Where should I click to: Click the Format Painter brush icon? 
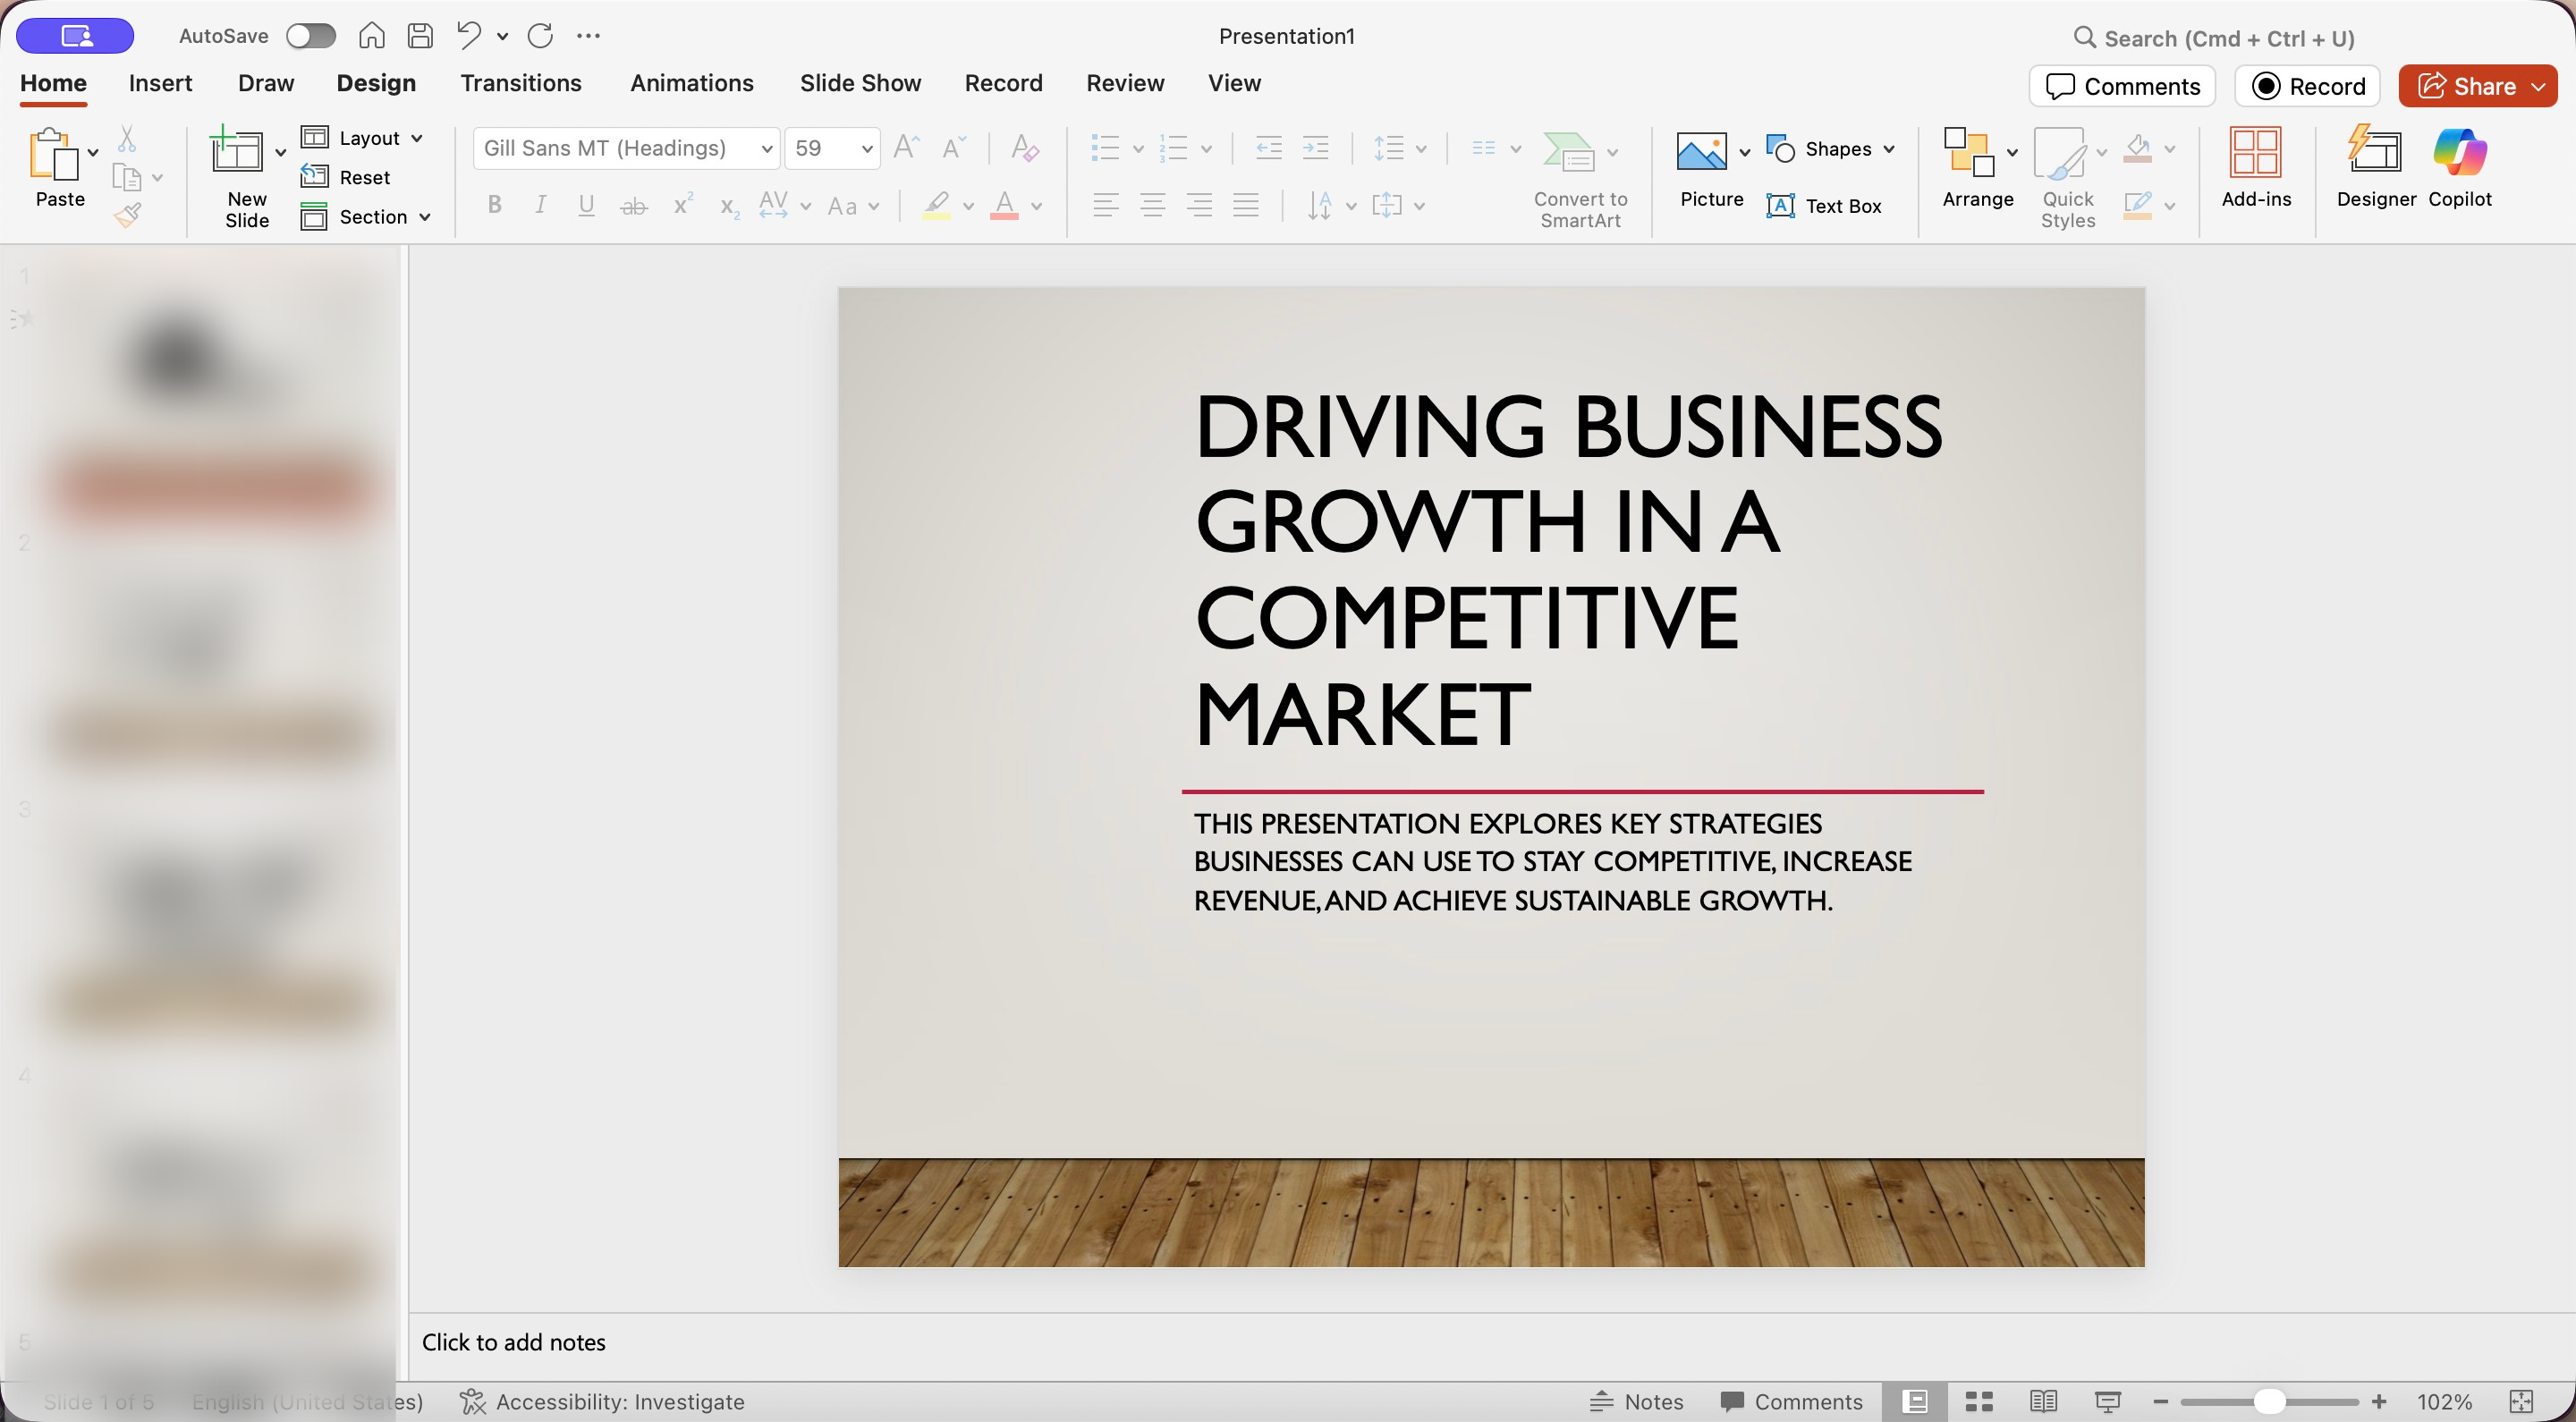pyautogui.click(x=128, y=215)
